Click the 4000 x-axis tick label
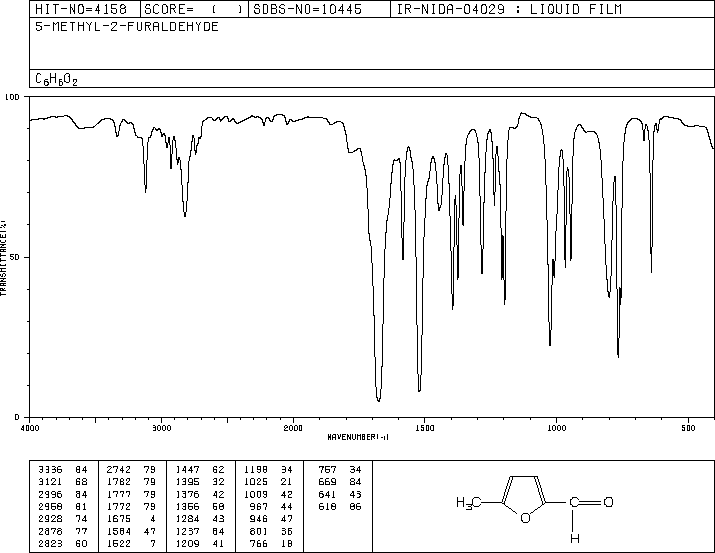This screenshot has height=553, width=715. (x=30, y=428)
